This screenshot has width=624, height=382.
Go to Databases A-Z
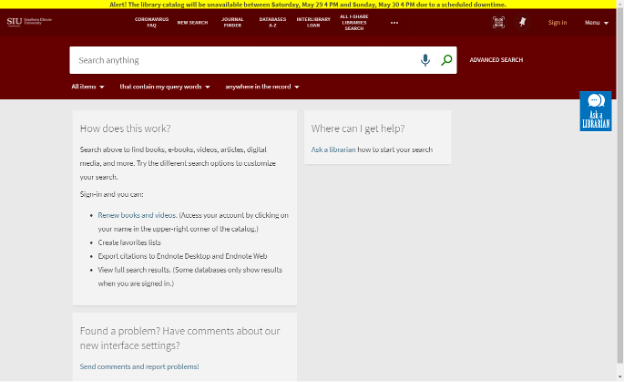click(x=273, y=22)
